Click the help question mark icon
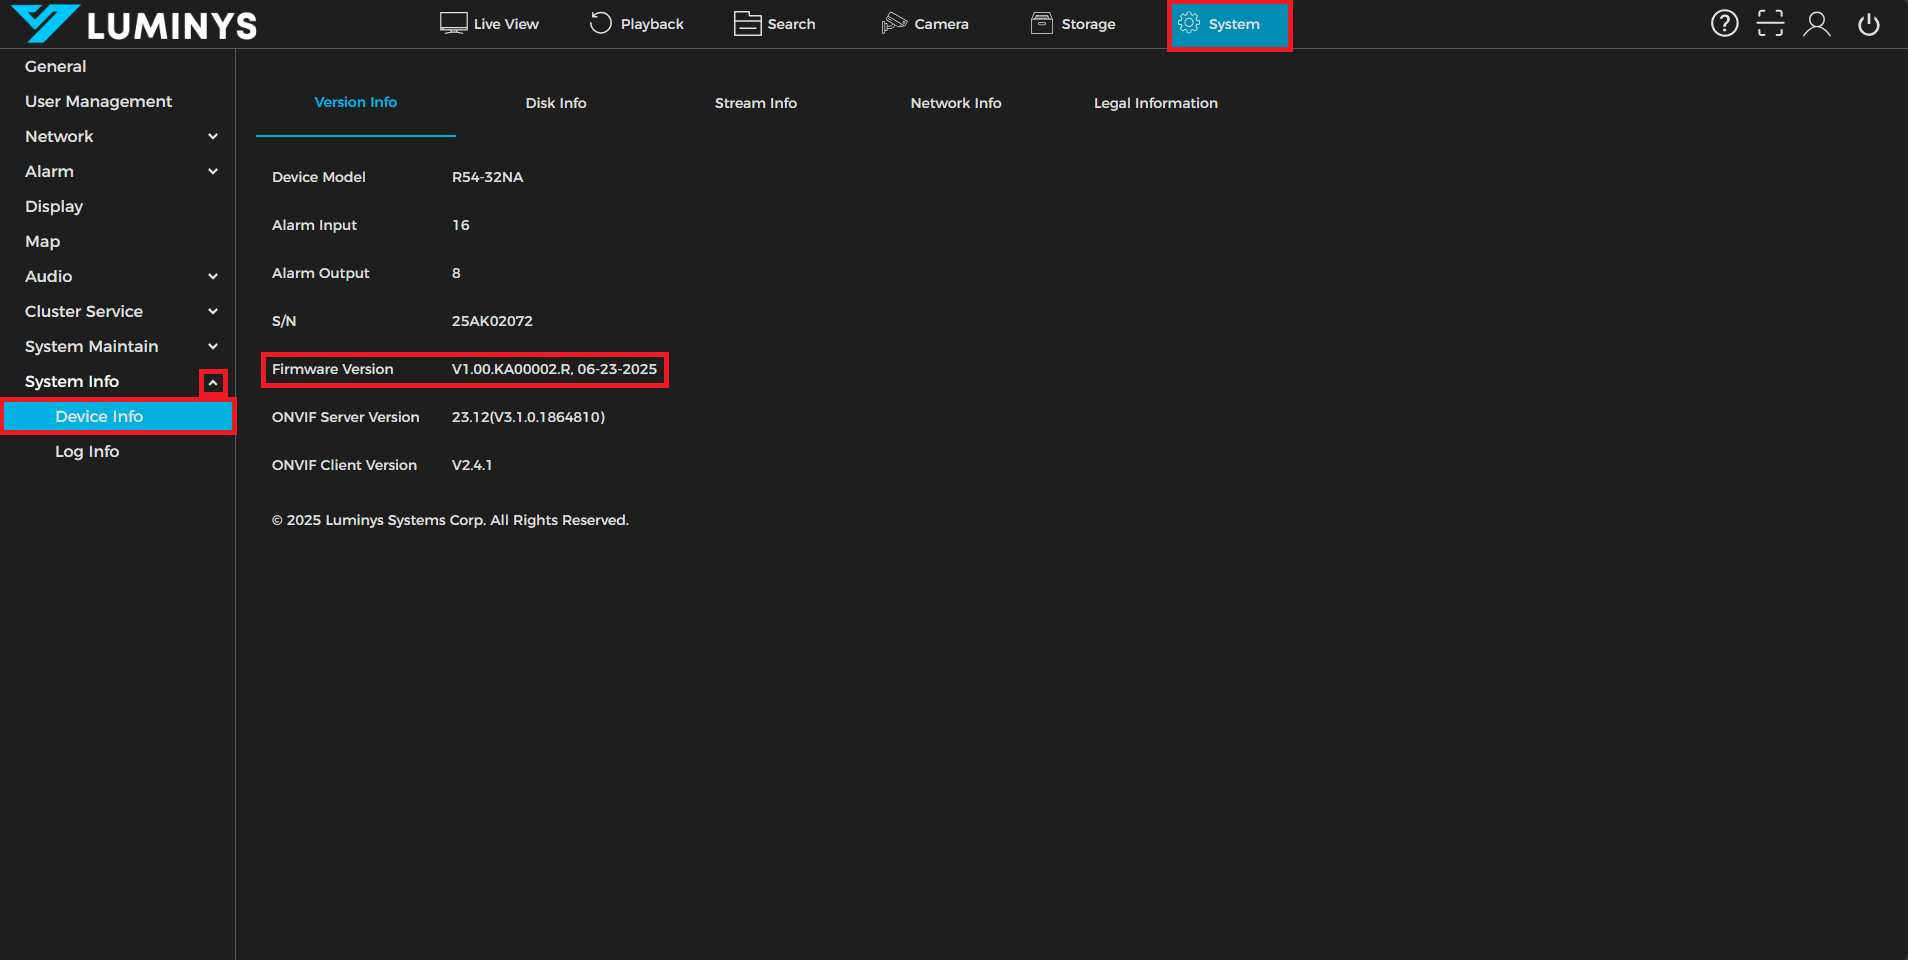Viewport: 1908px width, 960px height. click(1724, 23)
